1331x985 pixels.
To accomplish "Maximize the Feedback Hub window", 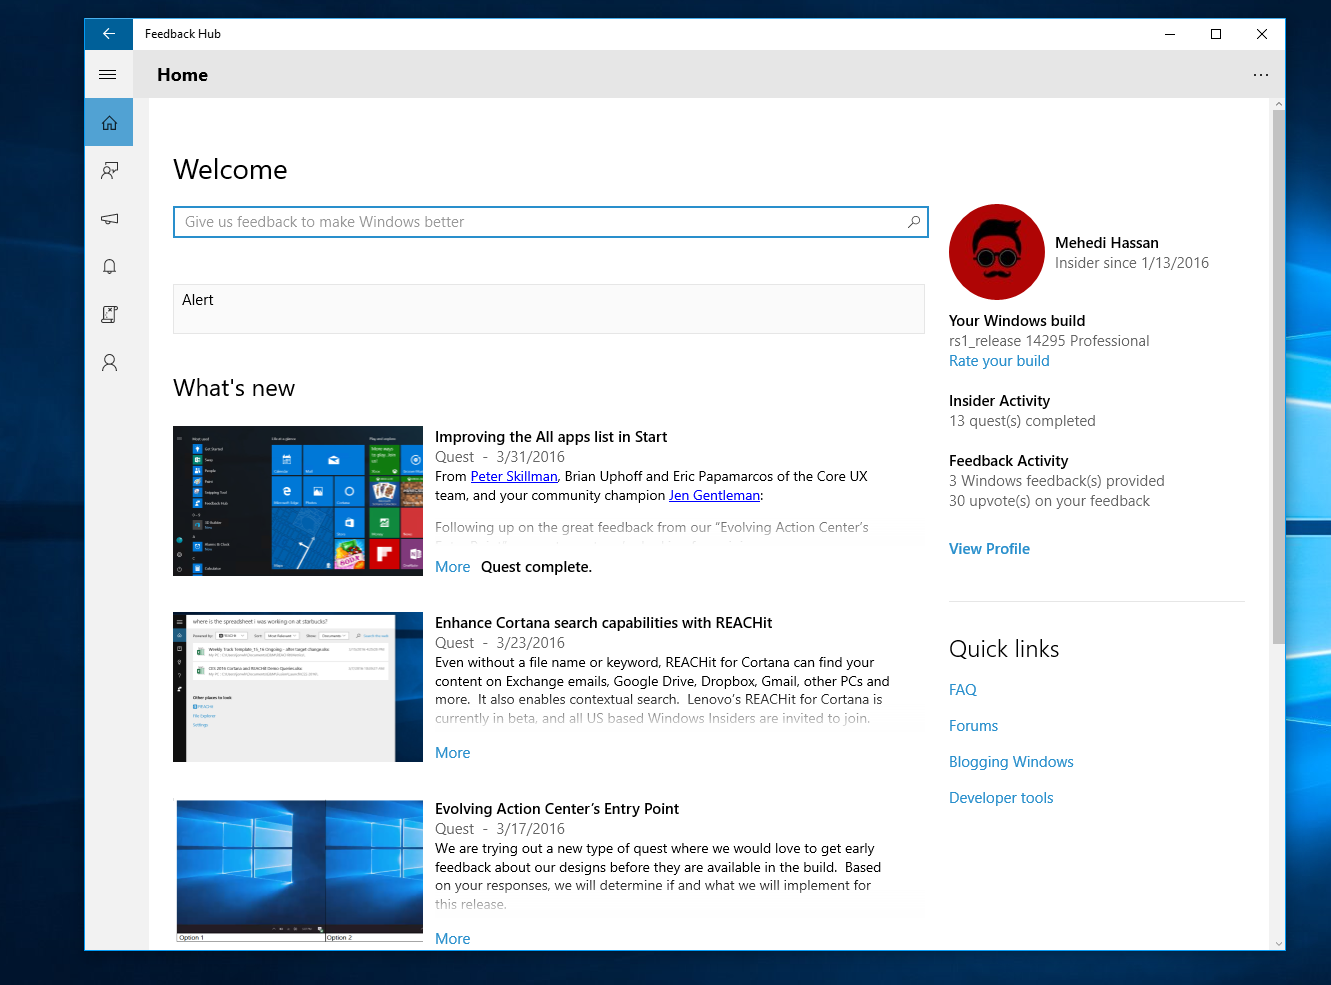I will (1216, 34).
